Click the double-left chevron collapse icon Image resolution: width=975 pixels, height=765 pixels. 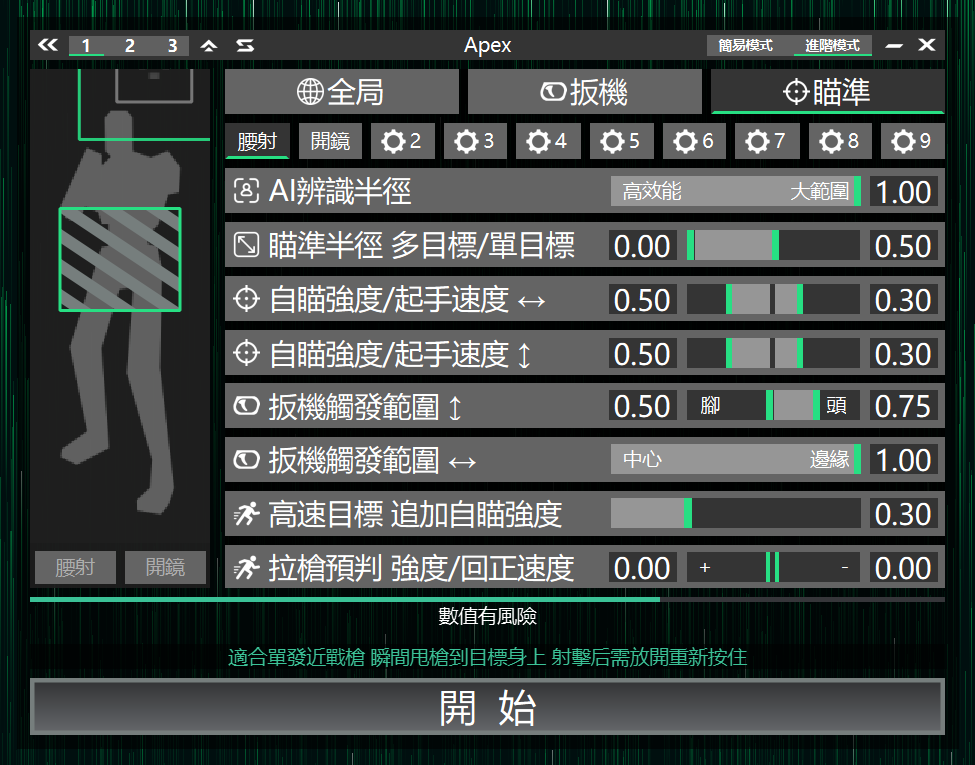pos(48,45)
